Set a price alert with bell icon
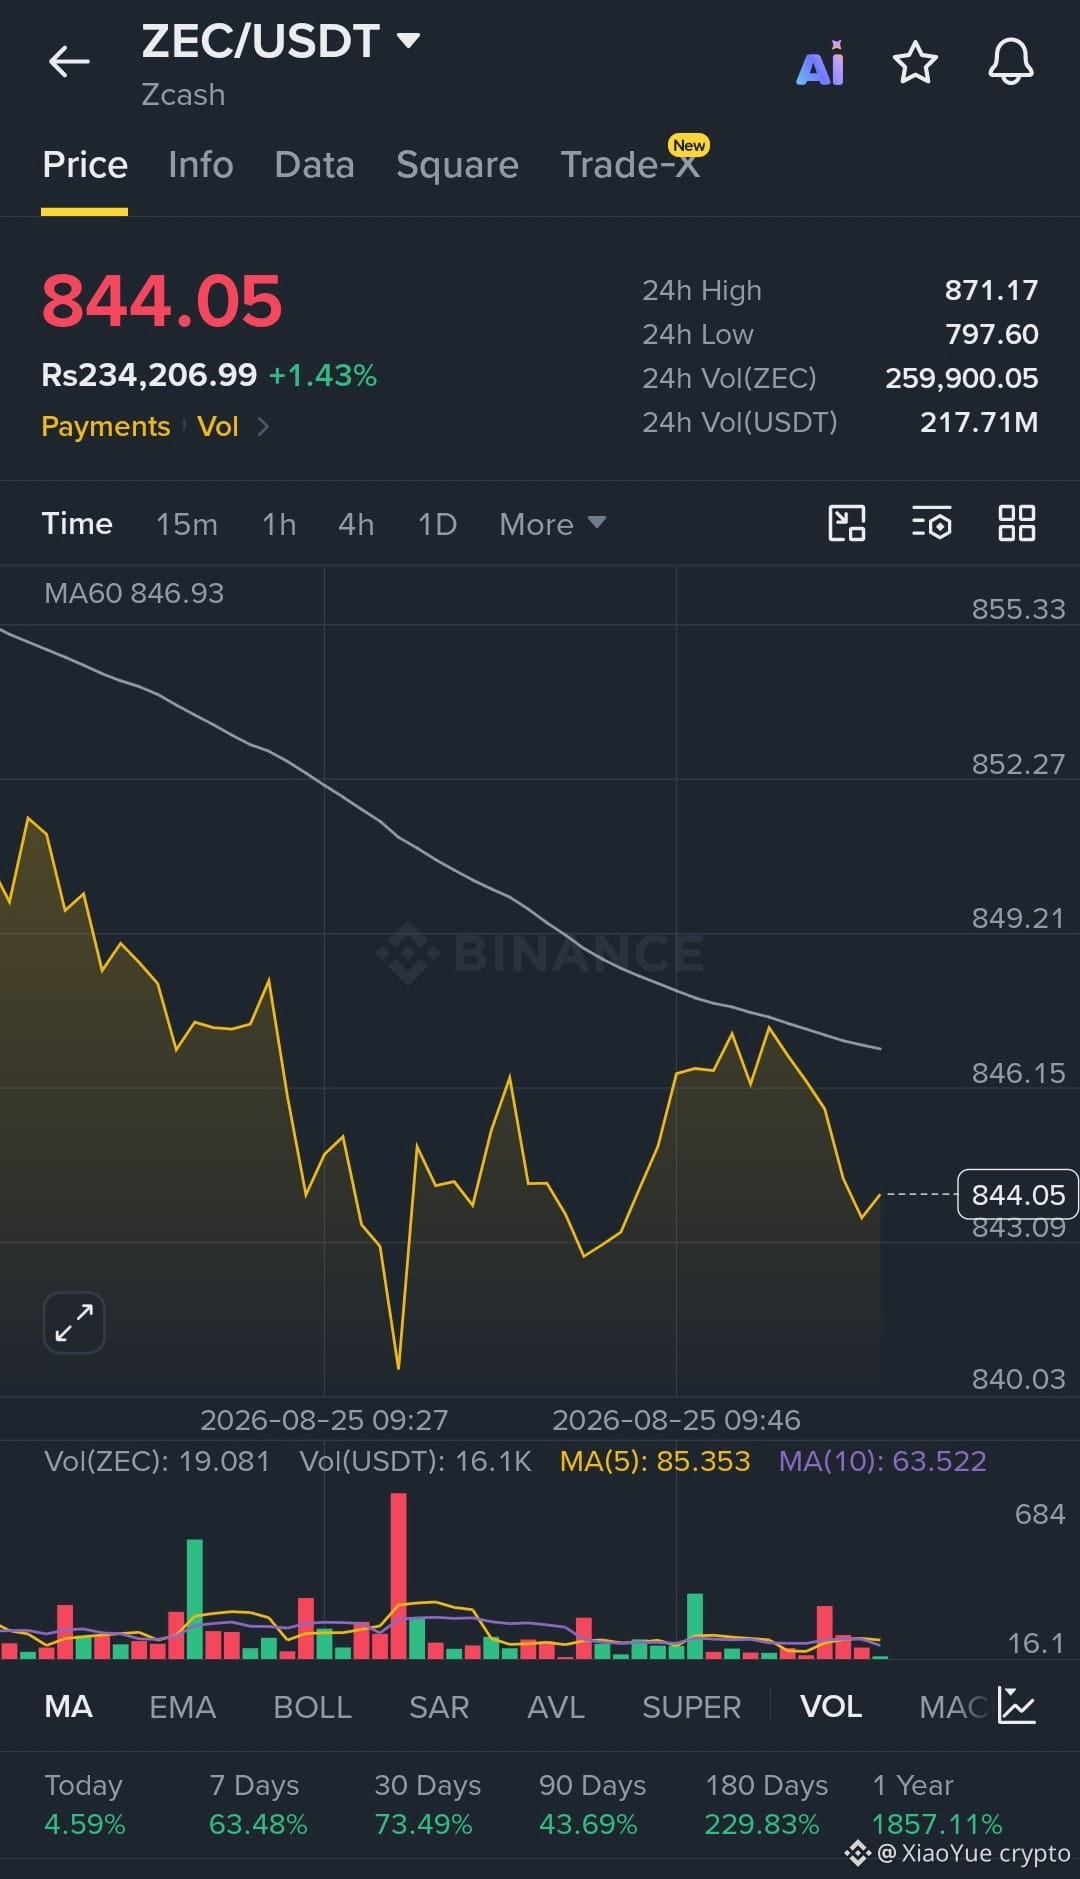 1011,62
